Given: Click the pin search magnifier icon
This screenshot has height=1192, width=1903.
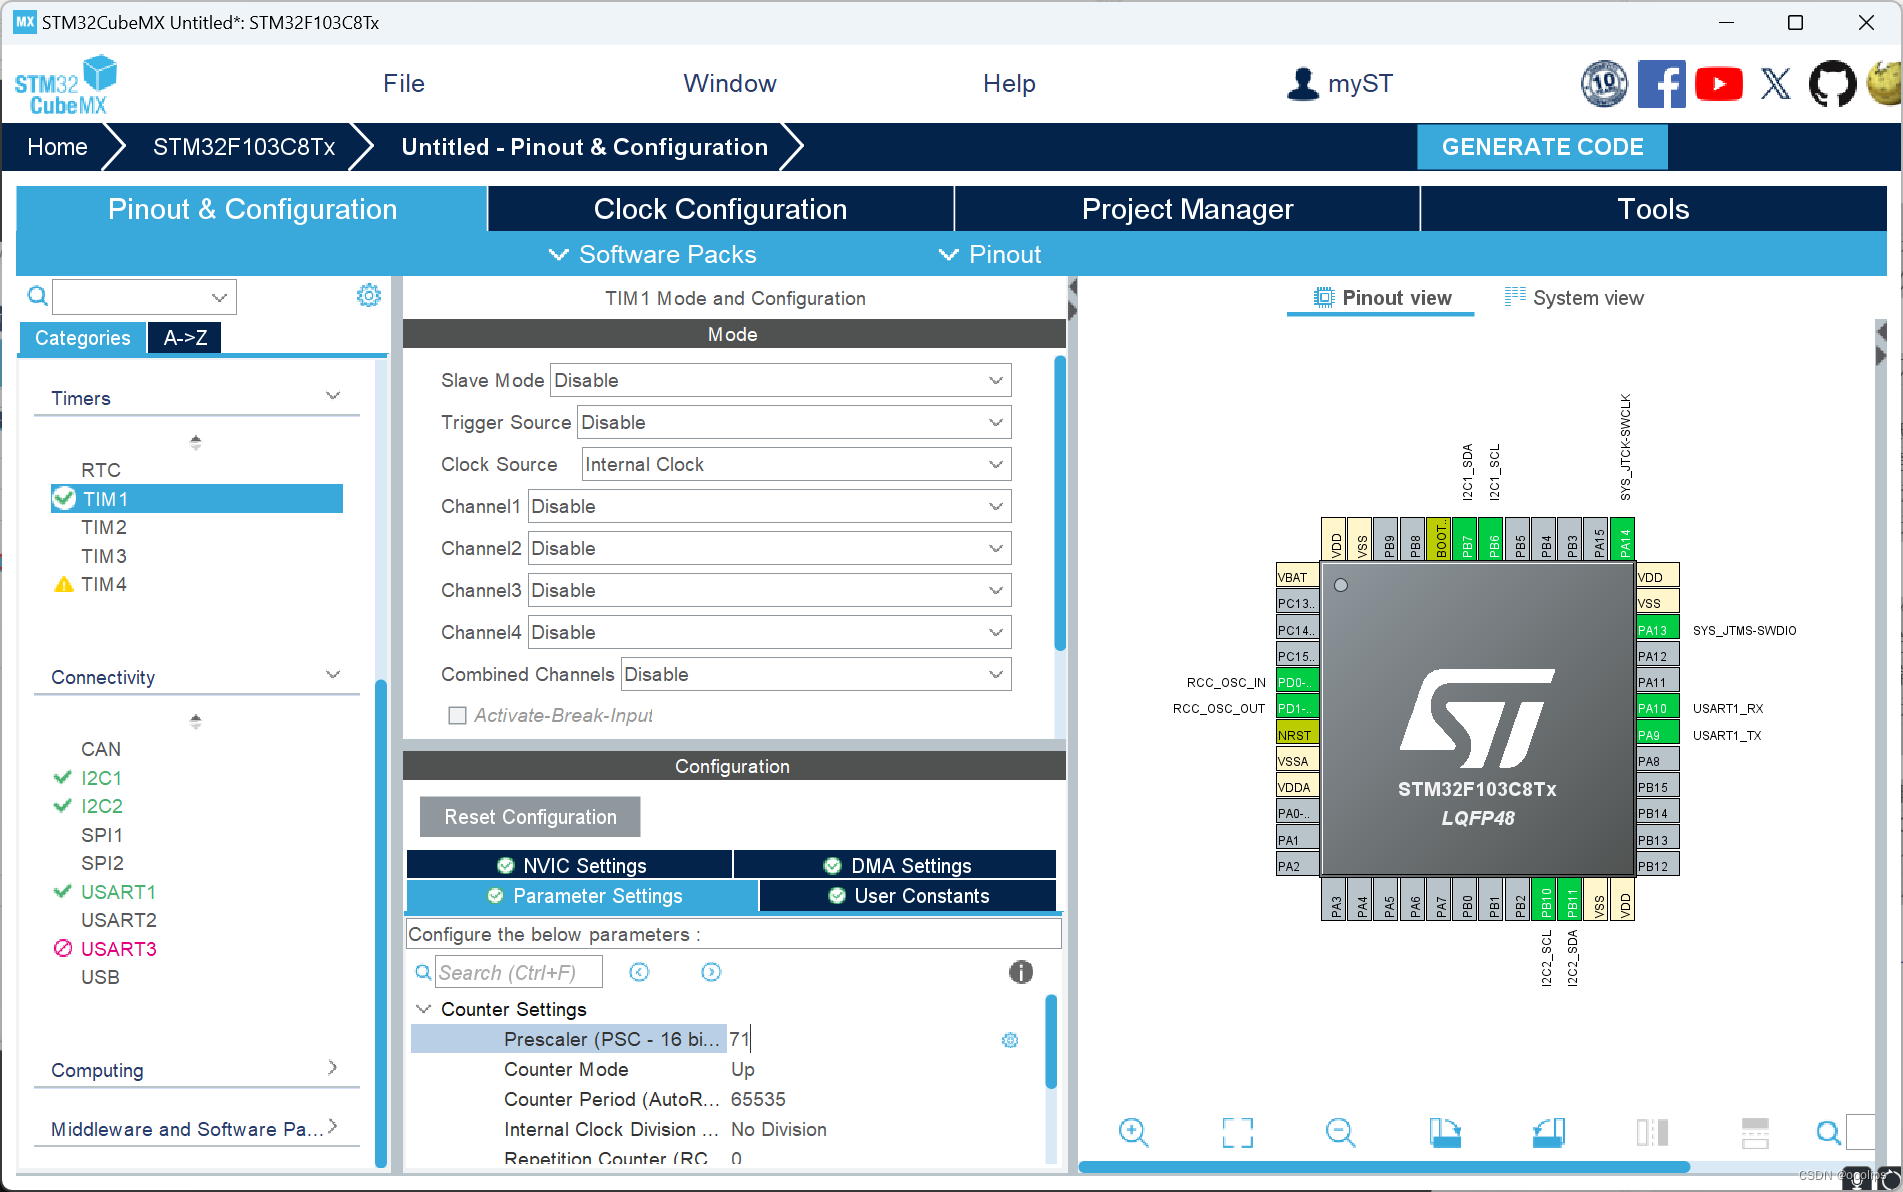Looking at the screenshot, I should click(1828, 1132).
